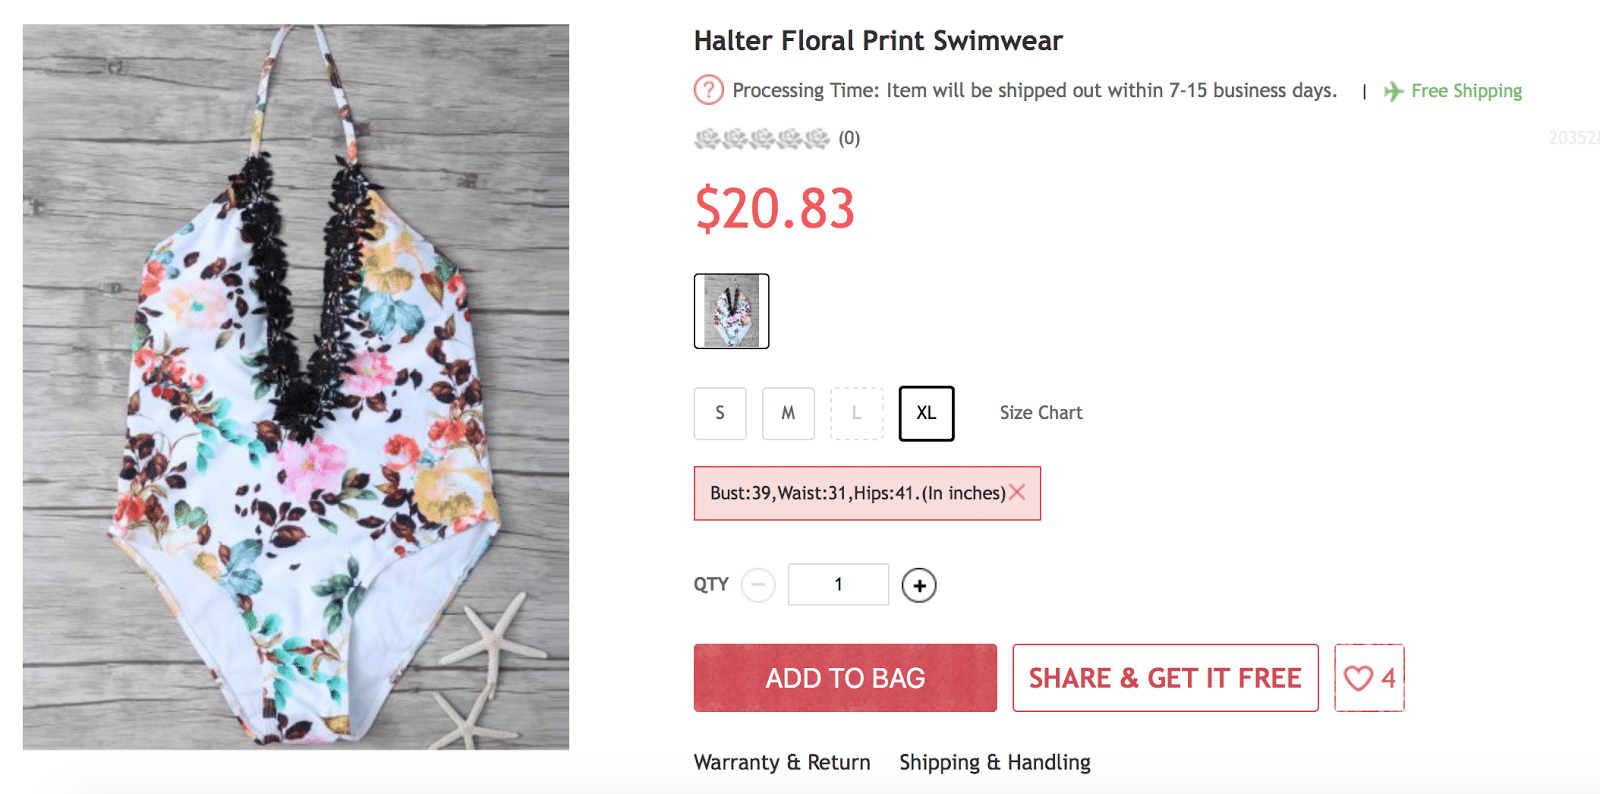This screenshot has height=794, width=1600.
Task: Click the heart wishlist icon
Action: tap(1358, 678)
